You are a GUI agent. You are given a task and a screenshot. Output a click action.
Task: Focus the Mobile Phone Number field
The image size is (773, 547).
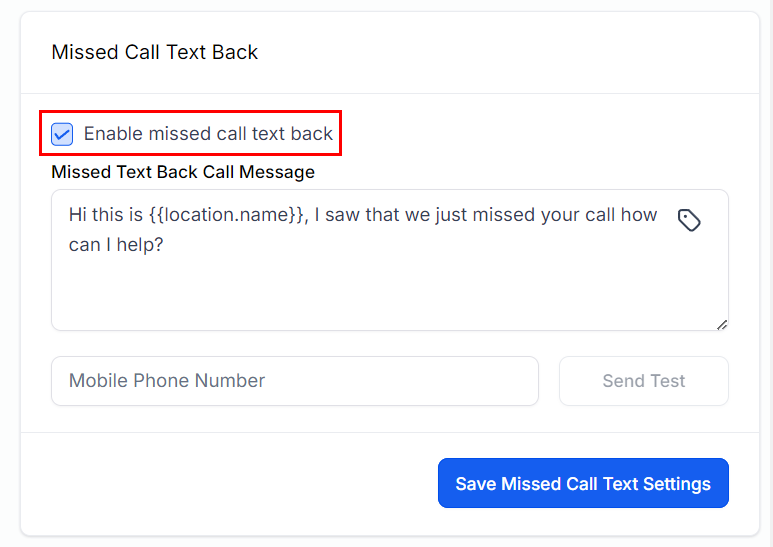click(x=295, y=381)
